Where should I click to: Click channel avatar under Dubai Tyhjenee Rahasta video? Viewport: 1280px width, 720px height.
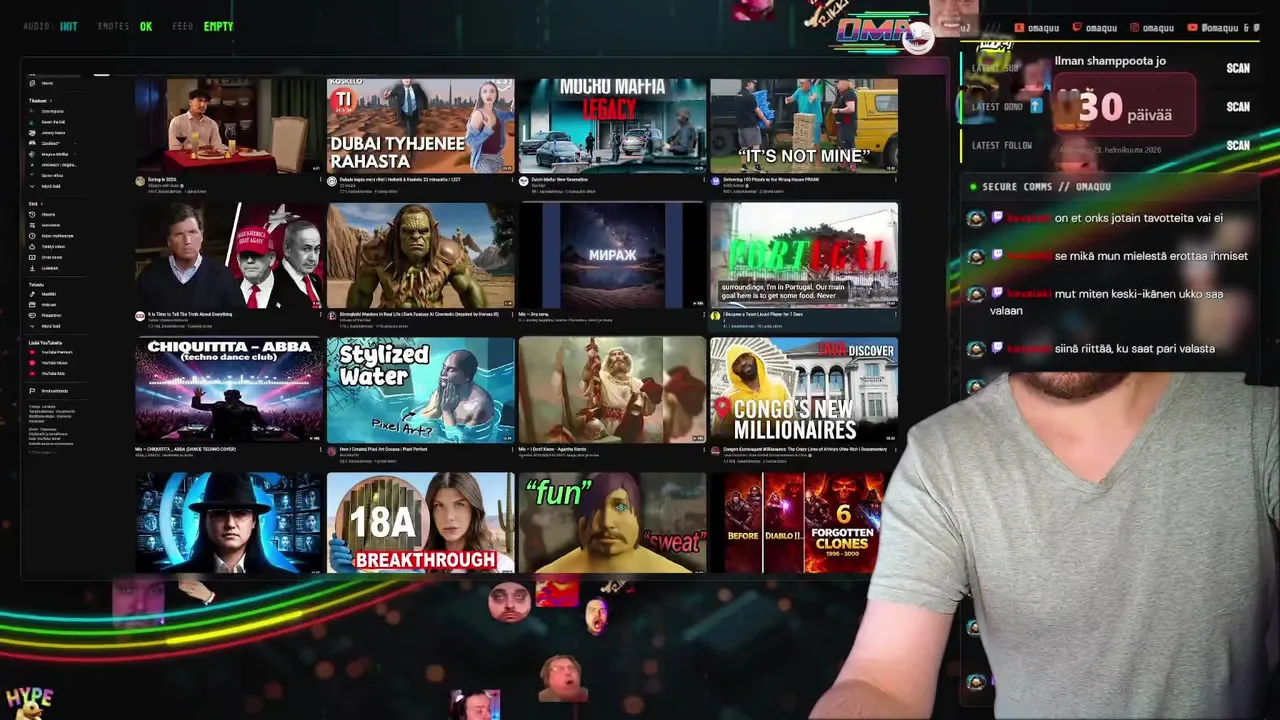332,181
